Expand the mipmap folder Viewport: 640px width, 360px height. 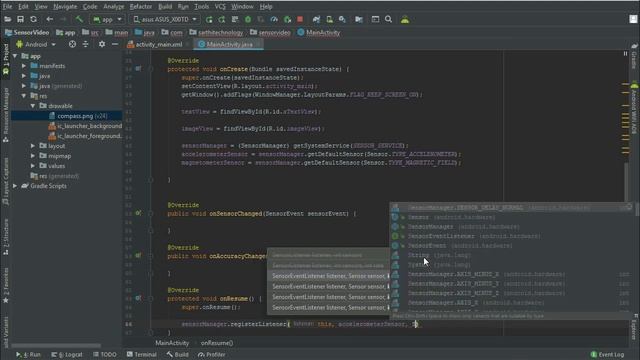click(33, 156)
